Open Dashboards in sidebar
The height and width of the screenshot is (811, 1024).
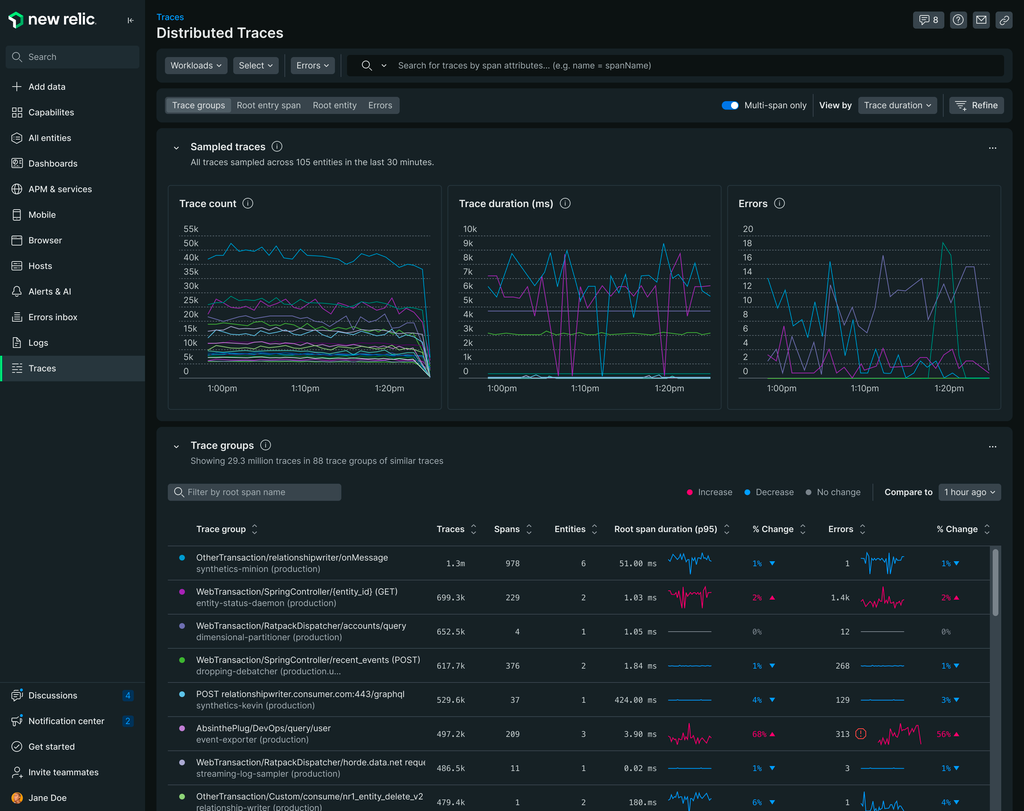pyautogui.click(x=72, y=163)
